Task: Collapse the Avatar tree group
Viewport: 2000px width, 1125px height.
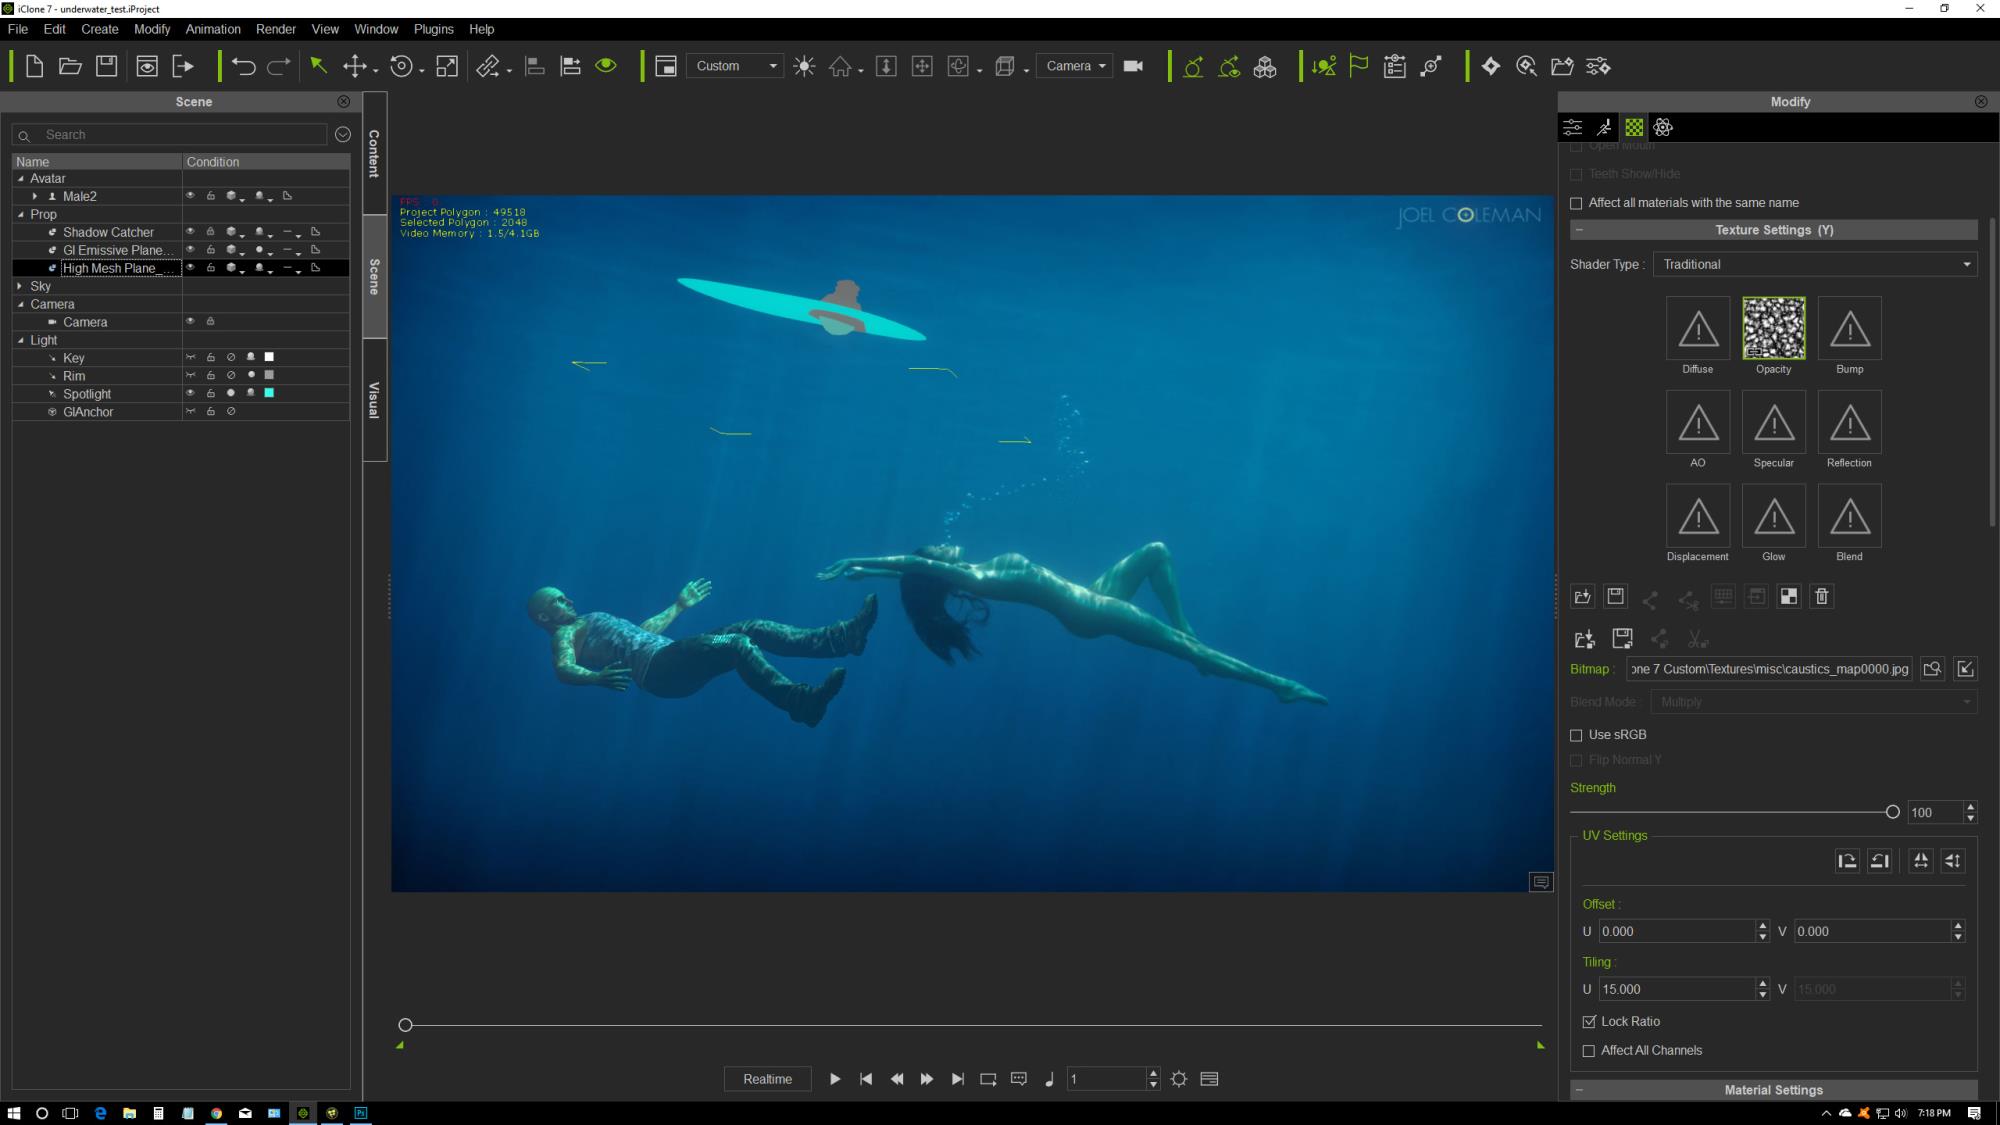Action: click(21, 179)
